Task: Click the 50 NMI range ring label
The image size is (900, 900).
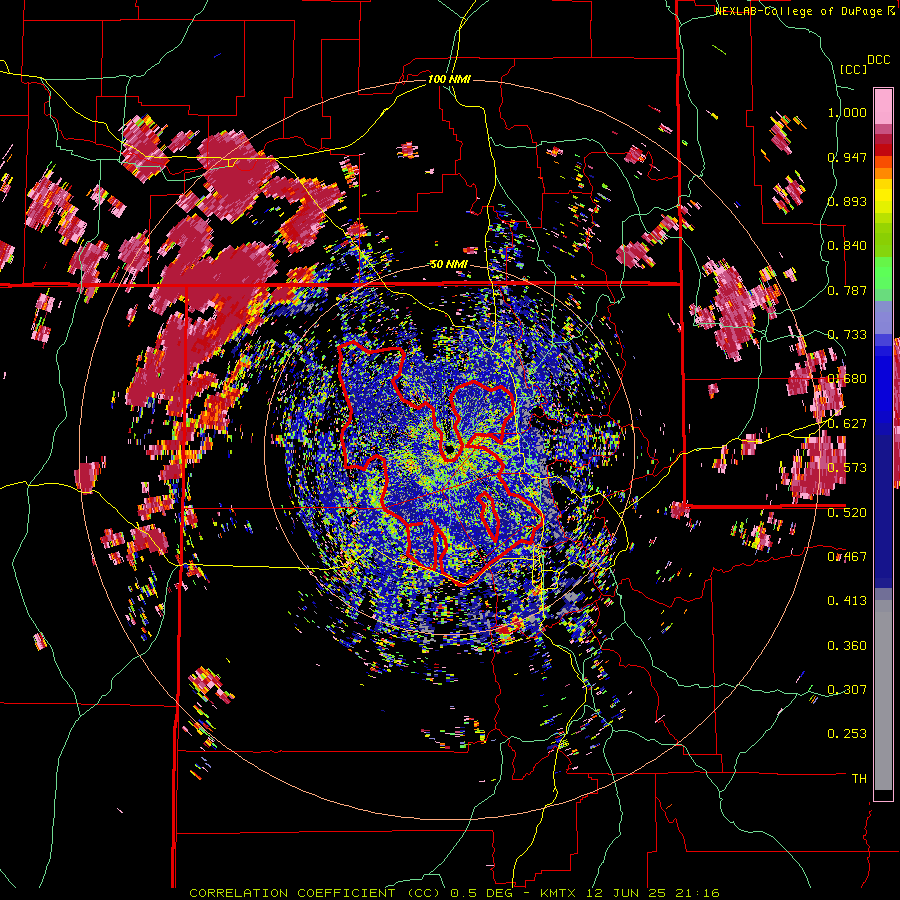Action: 449,264
